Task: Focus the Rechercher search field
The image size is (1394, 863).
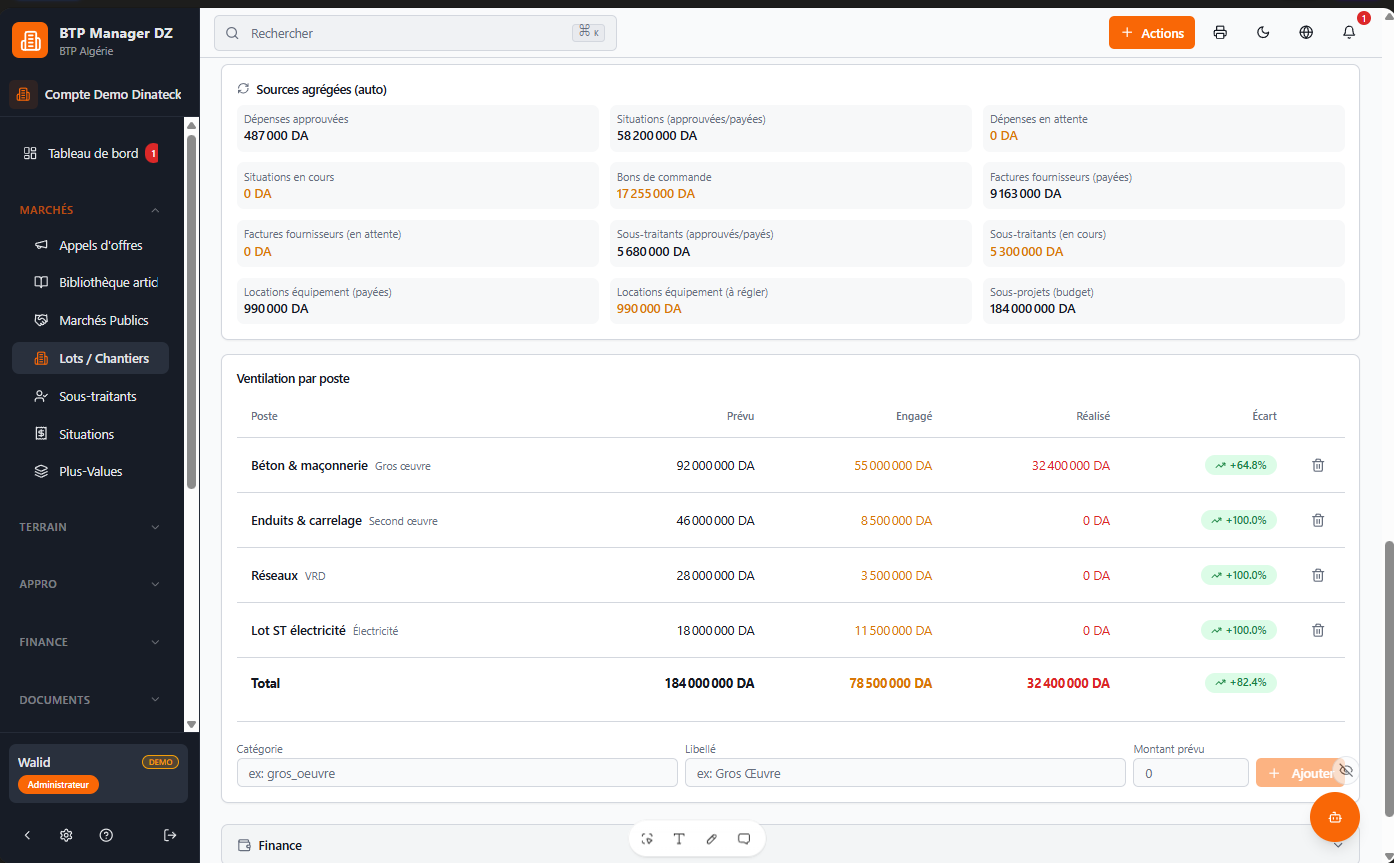Action: click(415, 33)
